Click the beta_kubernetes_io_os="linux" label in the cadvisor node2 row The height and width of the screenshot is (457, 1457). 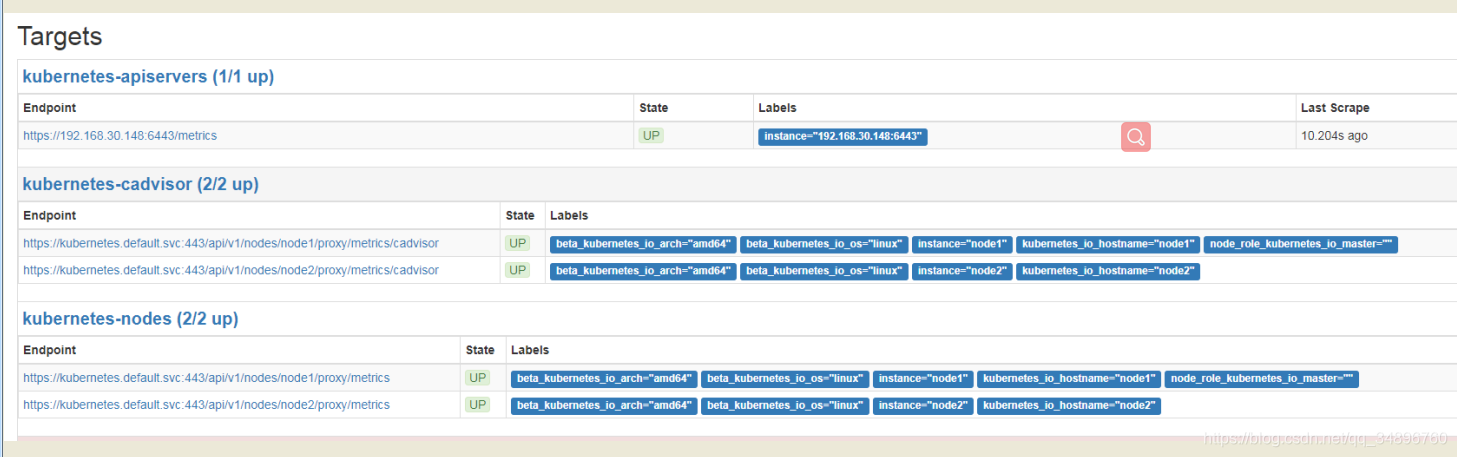(824, 271)
